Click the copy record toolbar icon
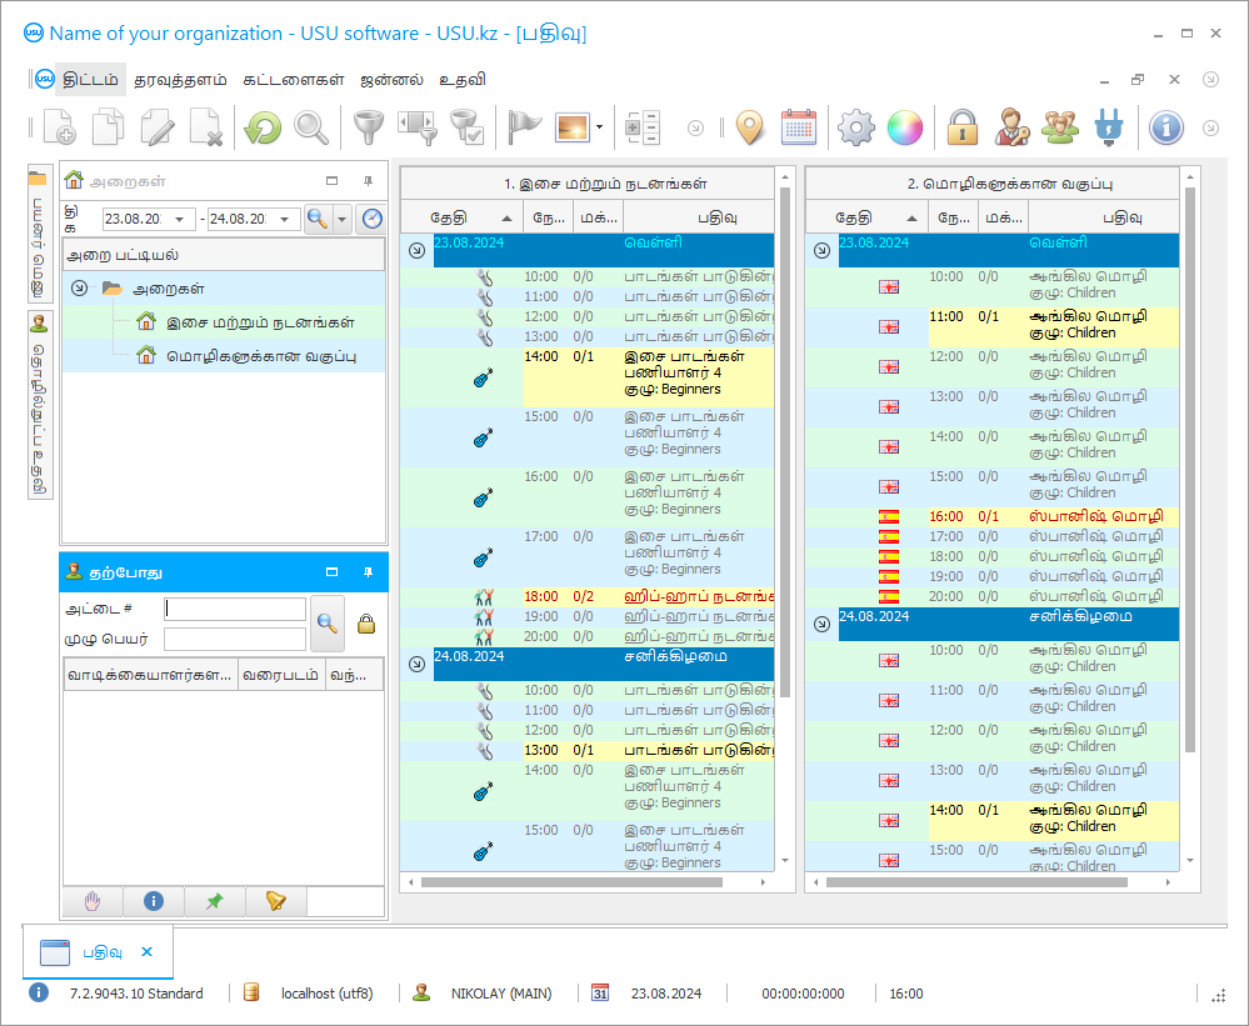Screen dimensions: 1249x1026 pos(108,128)
